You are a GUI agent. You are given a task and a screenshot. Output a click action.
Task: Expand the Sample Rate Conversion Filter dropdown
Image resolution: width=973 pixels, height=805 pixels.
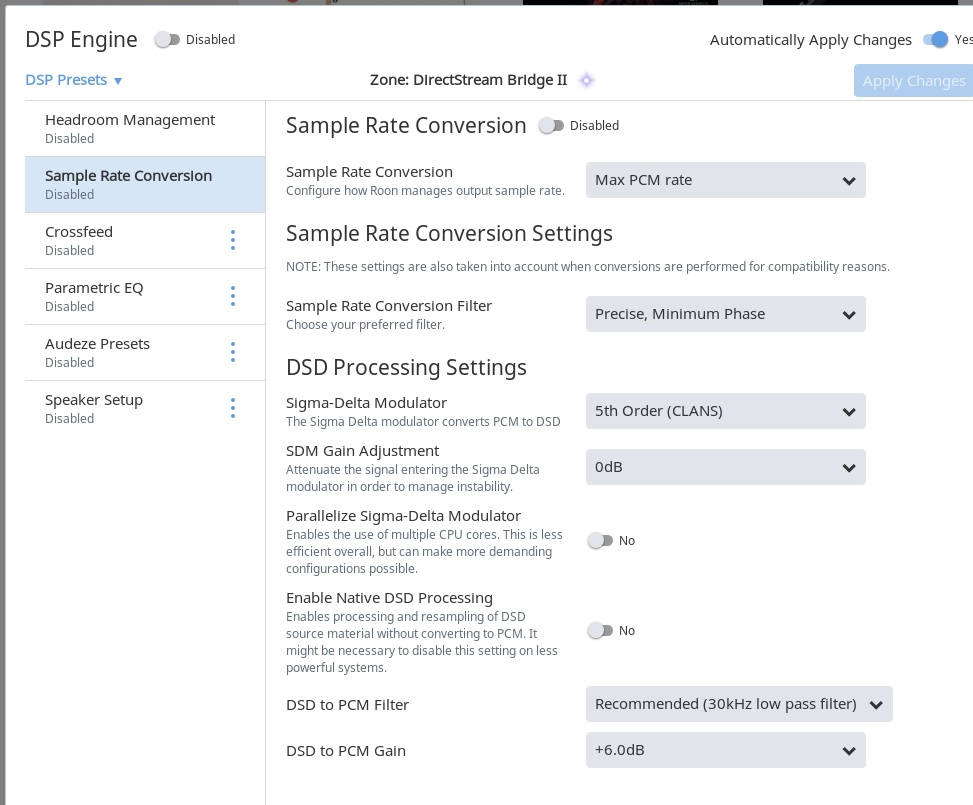[725, 314]
